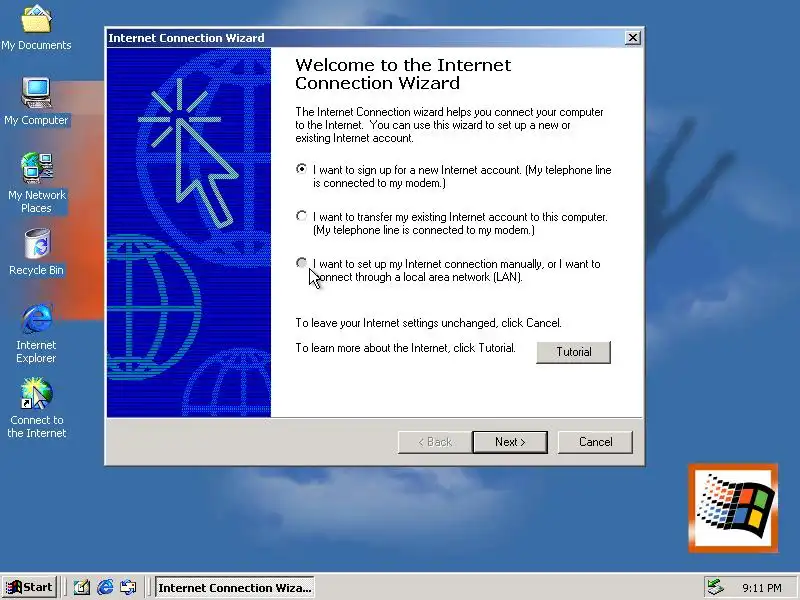
Task: Click the Show Desktop quick launch icon
Action: (82, 587)
